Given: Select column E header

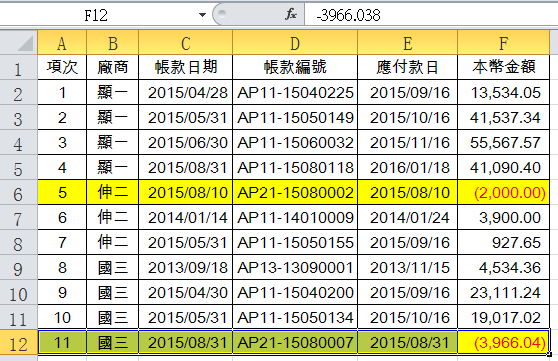Looking at the screenshot, I should (407, 43).
